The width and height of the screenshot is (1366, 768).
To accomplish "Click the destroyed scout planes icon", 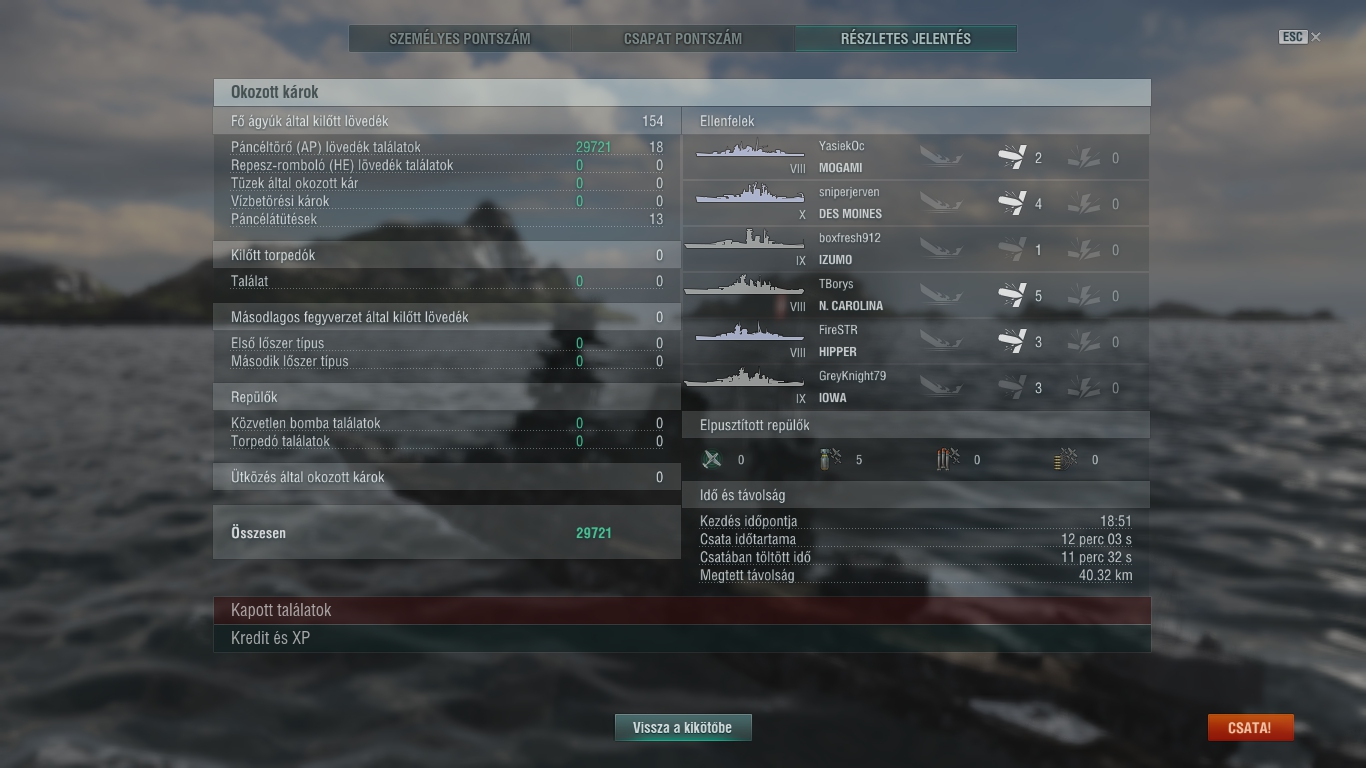I will 1066,459.
